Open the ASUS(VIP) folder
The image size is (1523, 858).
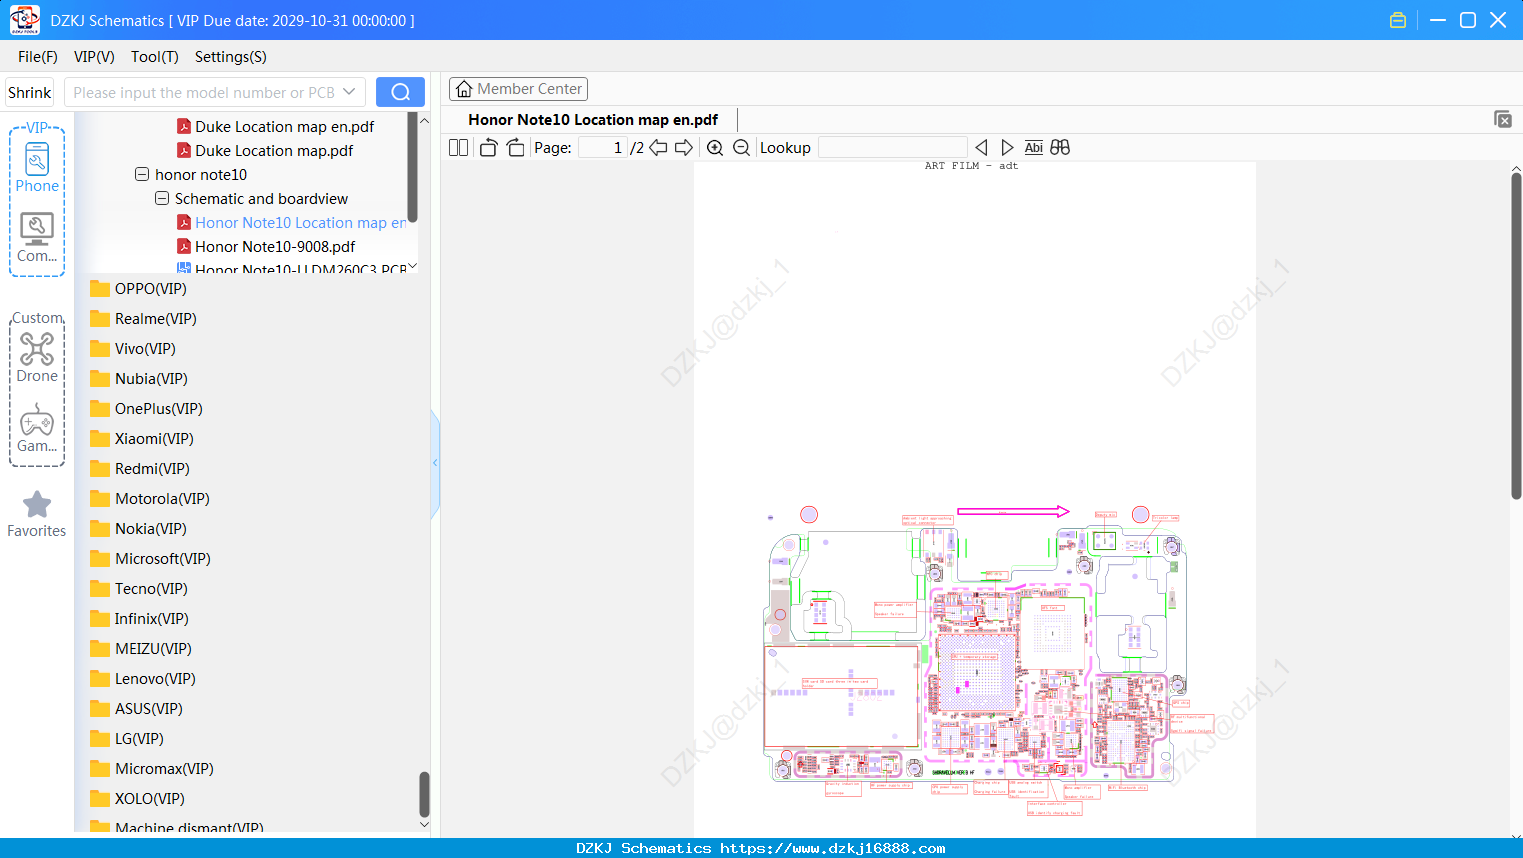[136, 708]
